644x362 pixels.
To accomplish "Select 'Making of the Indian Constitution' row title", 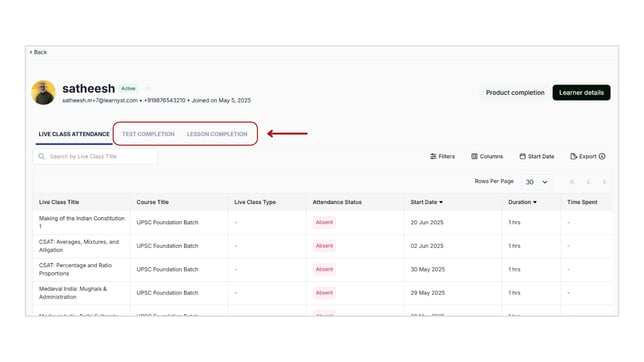I will tap(82, 222).
